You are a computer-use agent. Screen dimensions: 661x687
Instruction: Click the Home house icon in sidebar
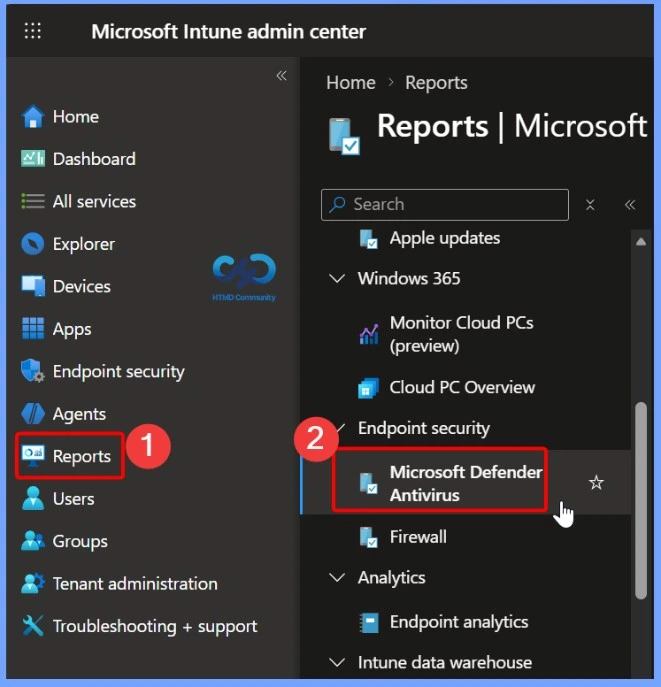click(33, 117)
